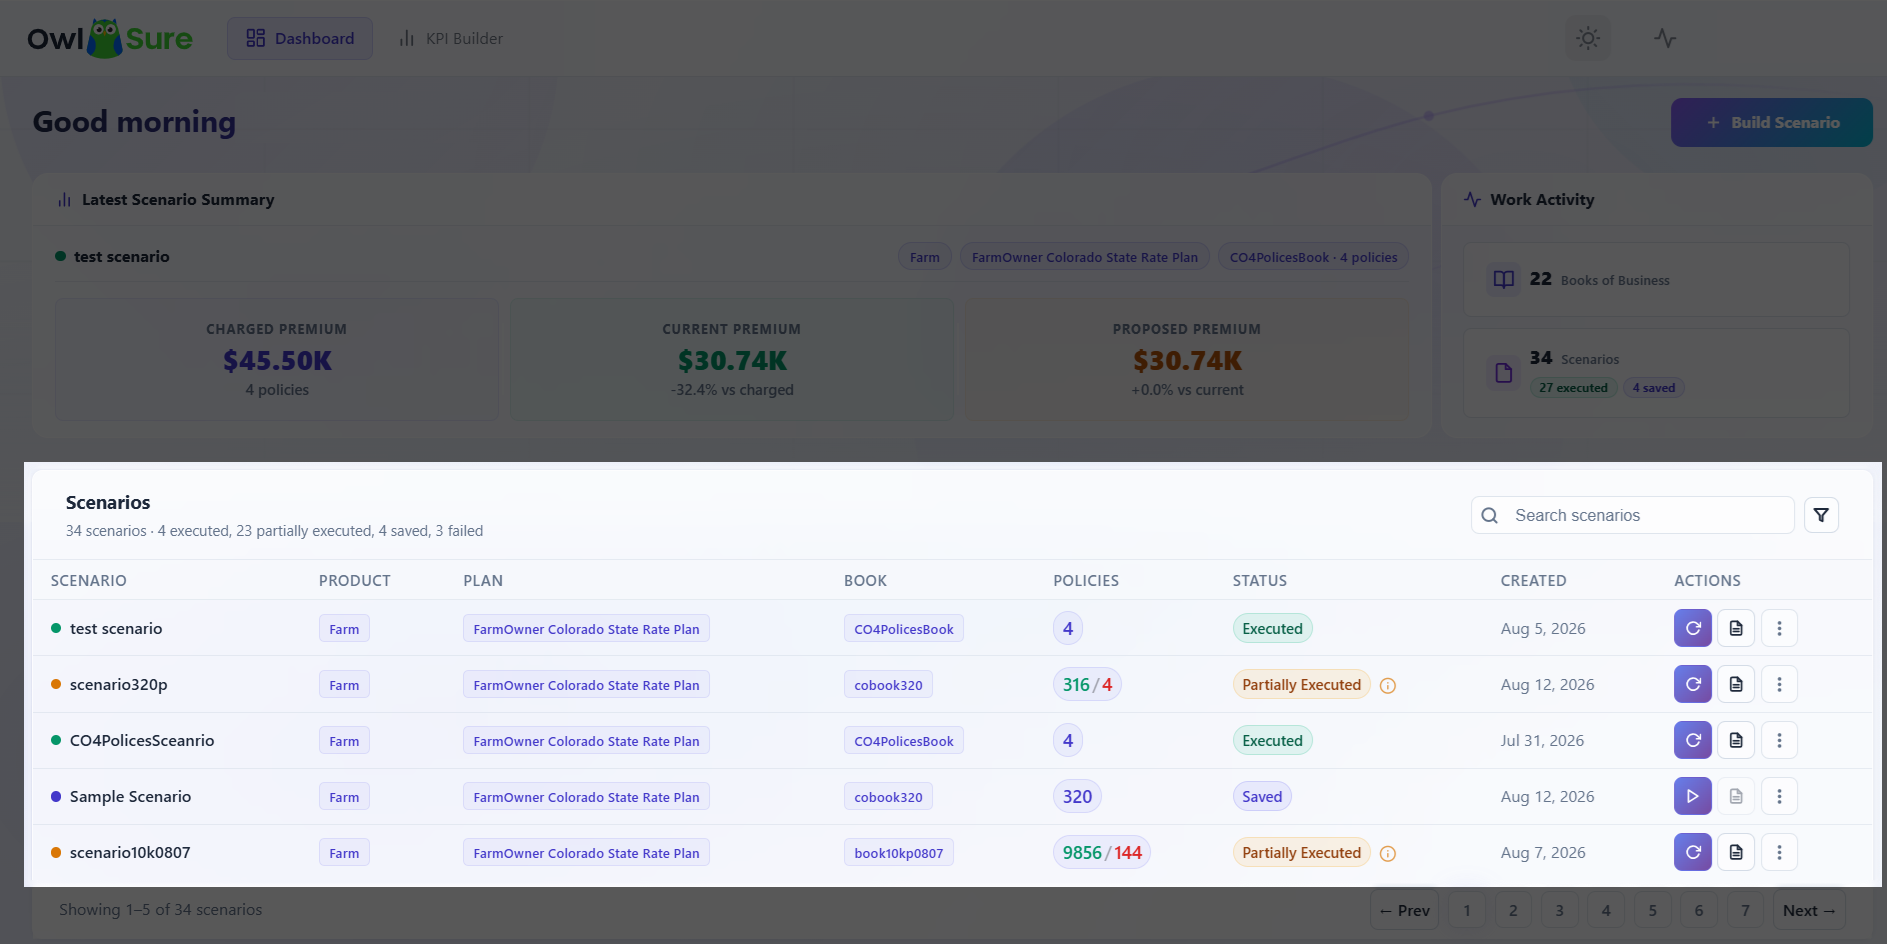Re-run scenario320p
1887x944 pixels.
1693,684
